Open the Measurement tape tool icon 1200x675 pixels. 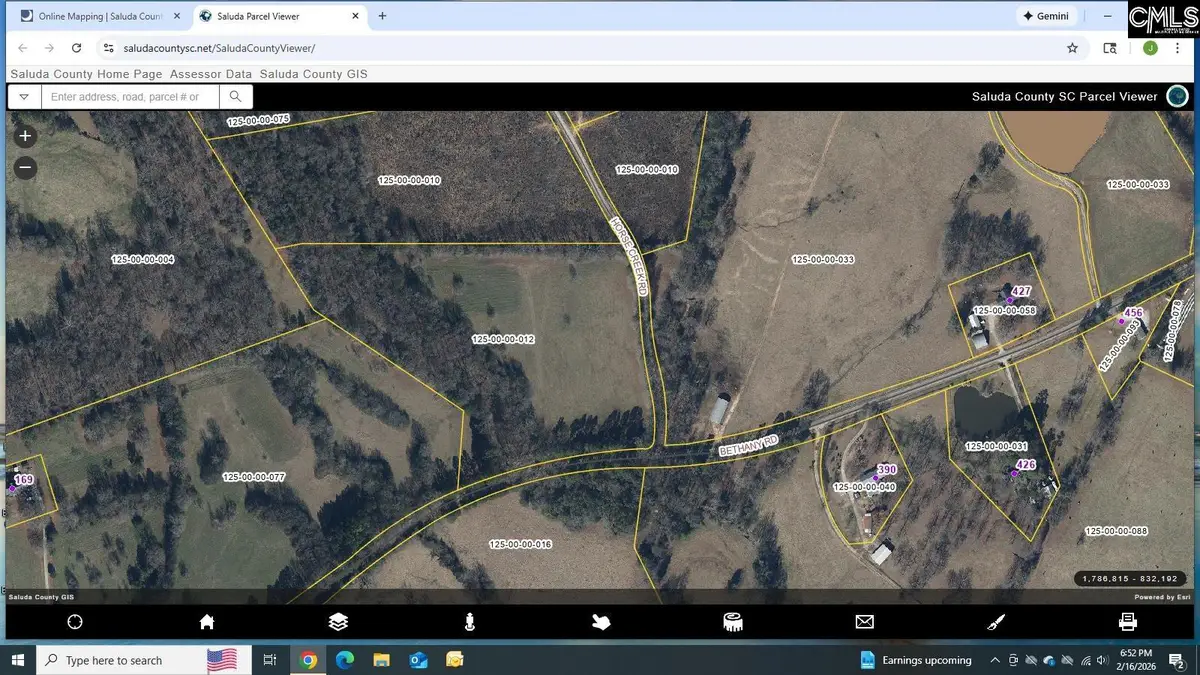(732, 622)
